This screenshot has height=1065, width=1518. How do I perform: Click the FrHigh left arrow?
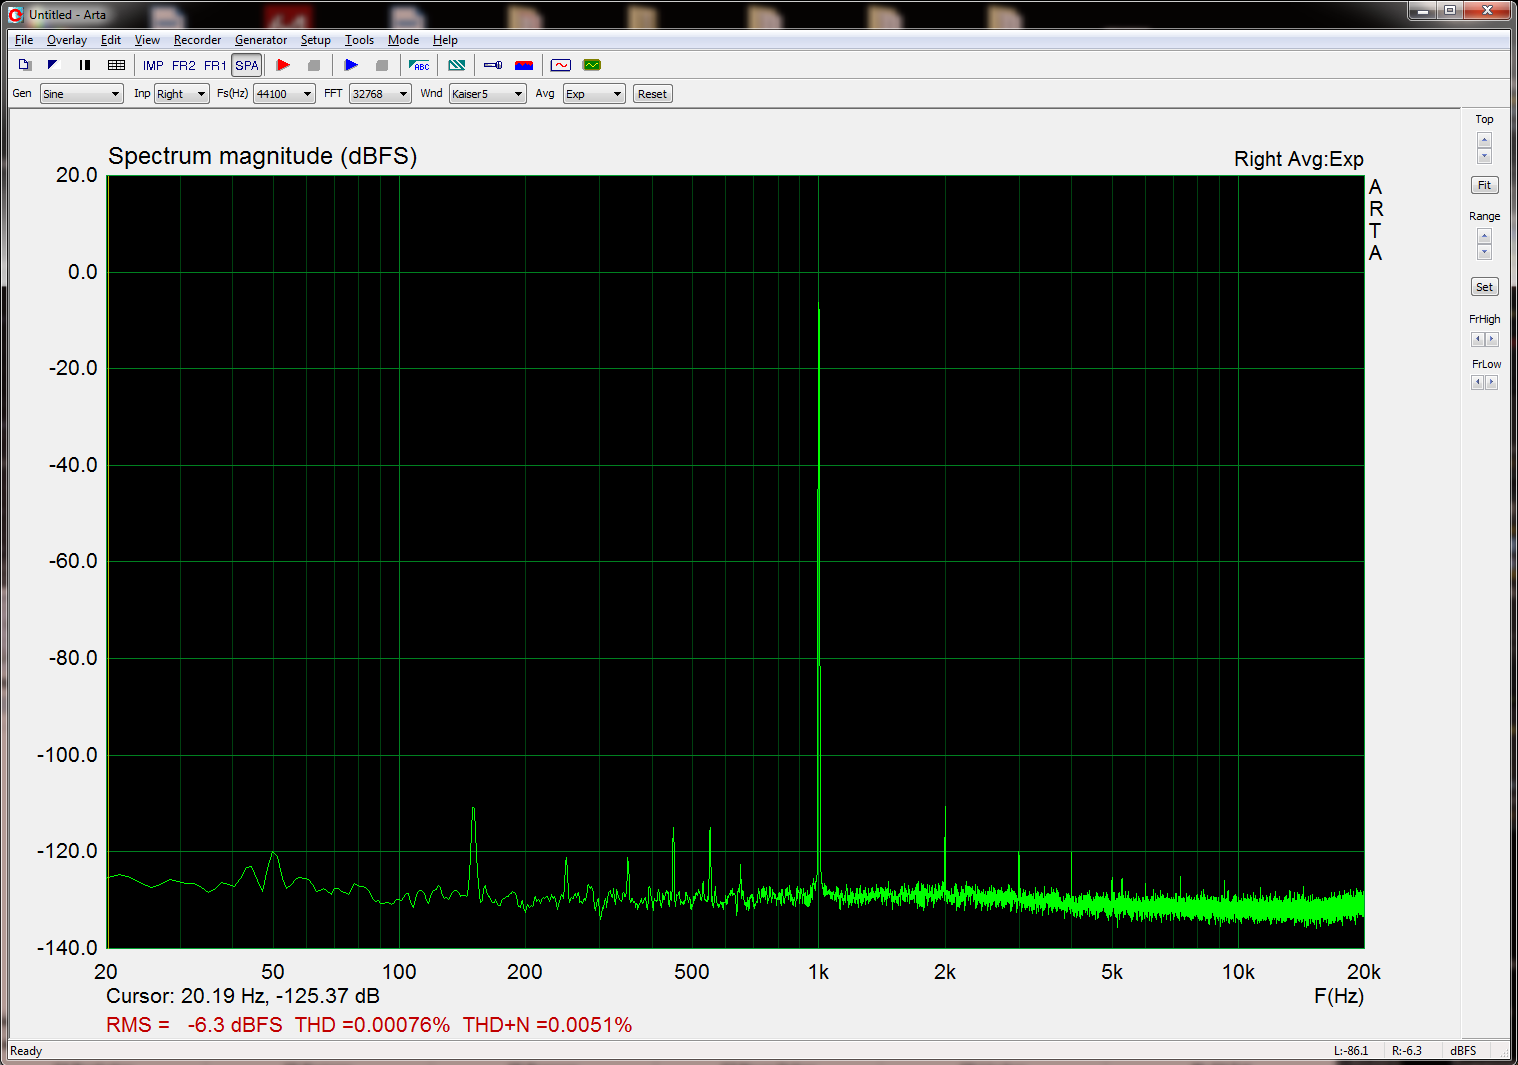pyautogui.click(x=1477, y=340)
